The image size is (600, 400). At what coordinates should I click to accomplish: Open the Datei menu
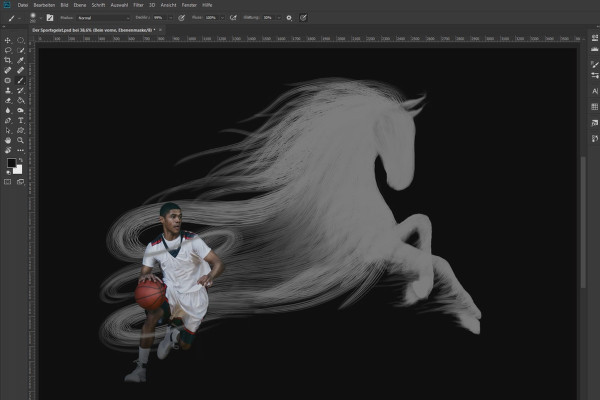point(23,5)
